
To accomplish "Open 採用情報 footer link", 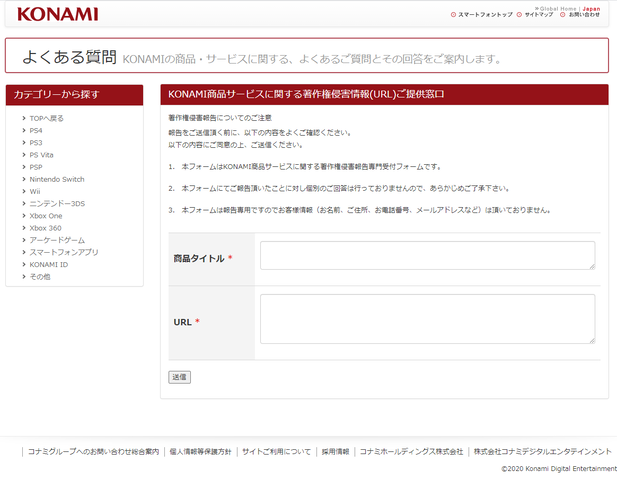I will [x=335, y=452].
